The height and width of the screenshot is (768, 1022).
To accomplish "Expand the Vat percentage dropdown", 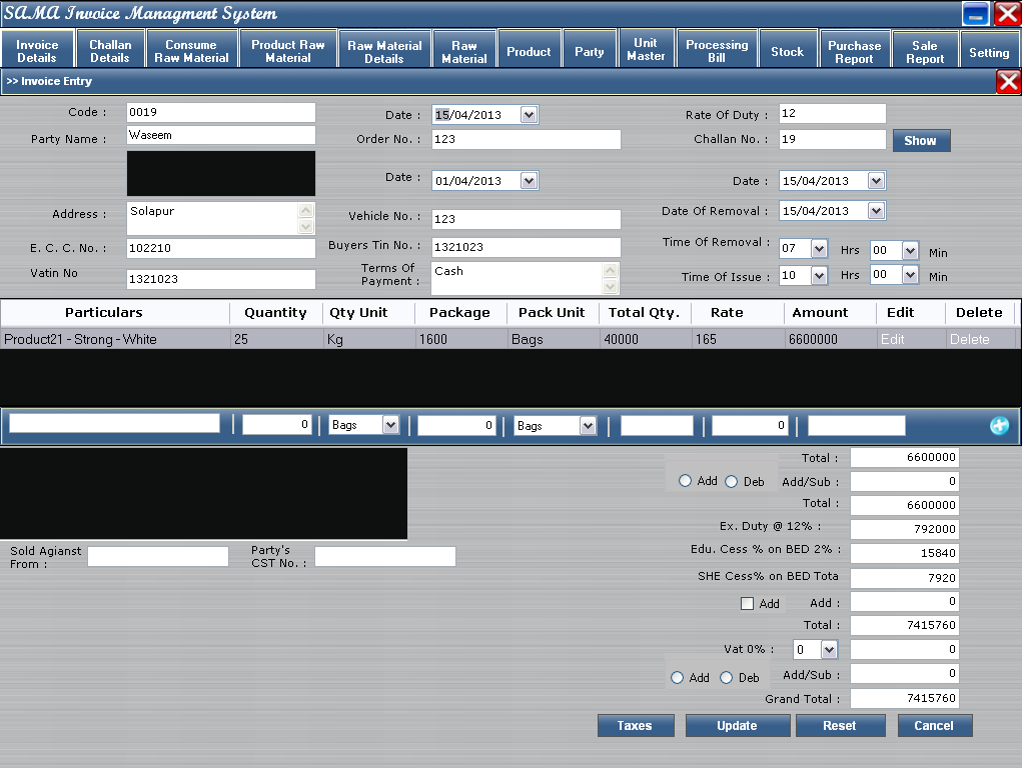I will [x=828, y=650].
